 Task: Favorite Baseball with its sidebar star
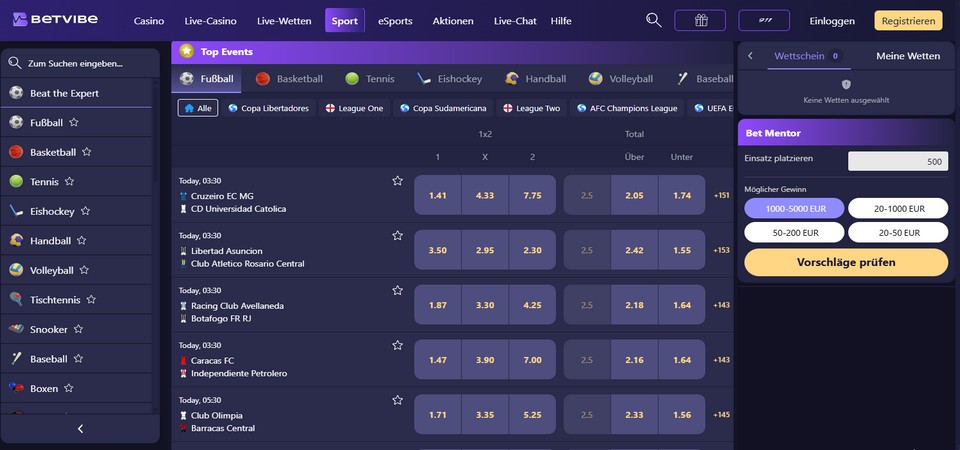(x=78, y=359)
